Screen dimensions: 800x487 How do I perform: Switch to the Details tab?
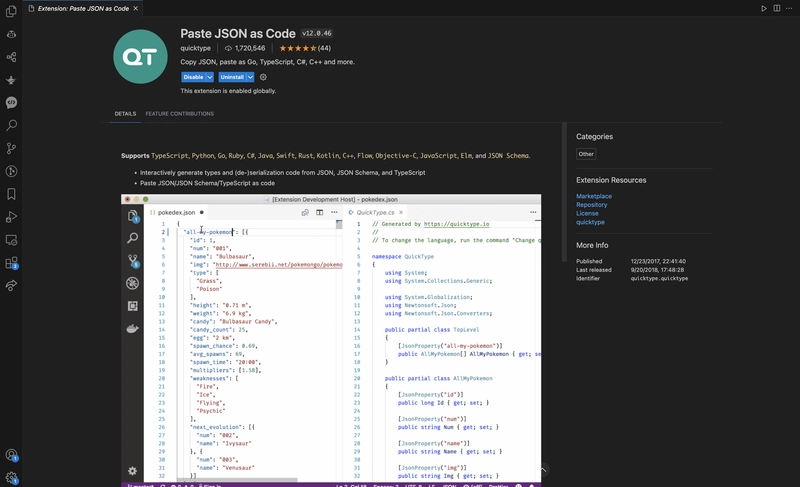[x=125, y=114]
